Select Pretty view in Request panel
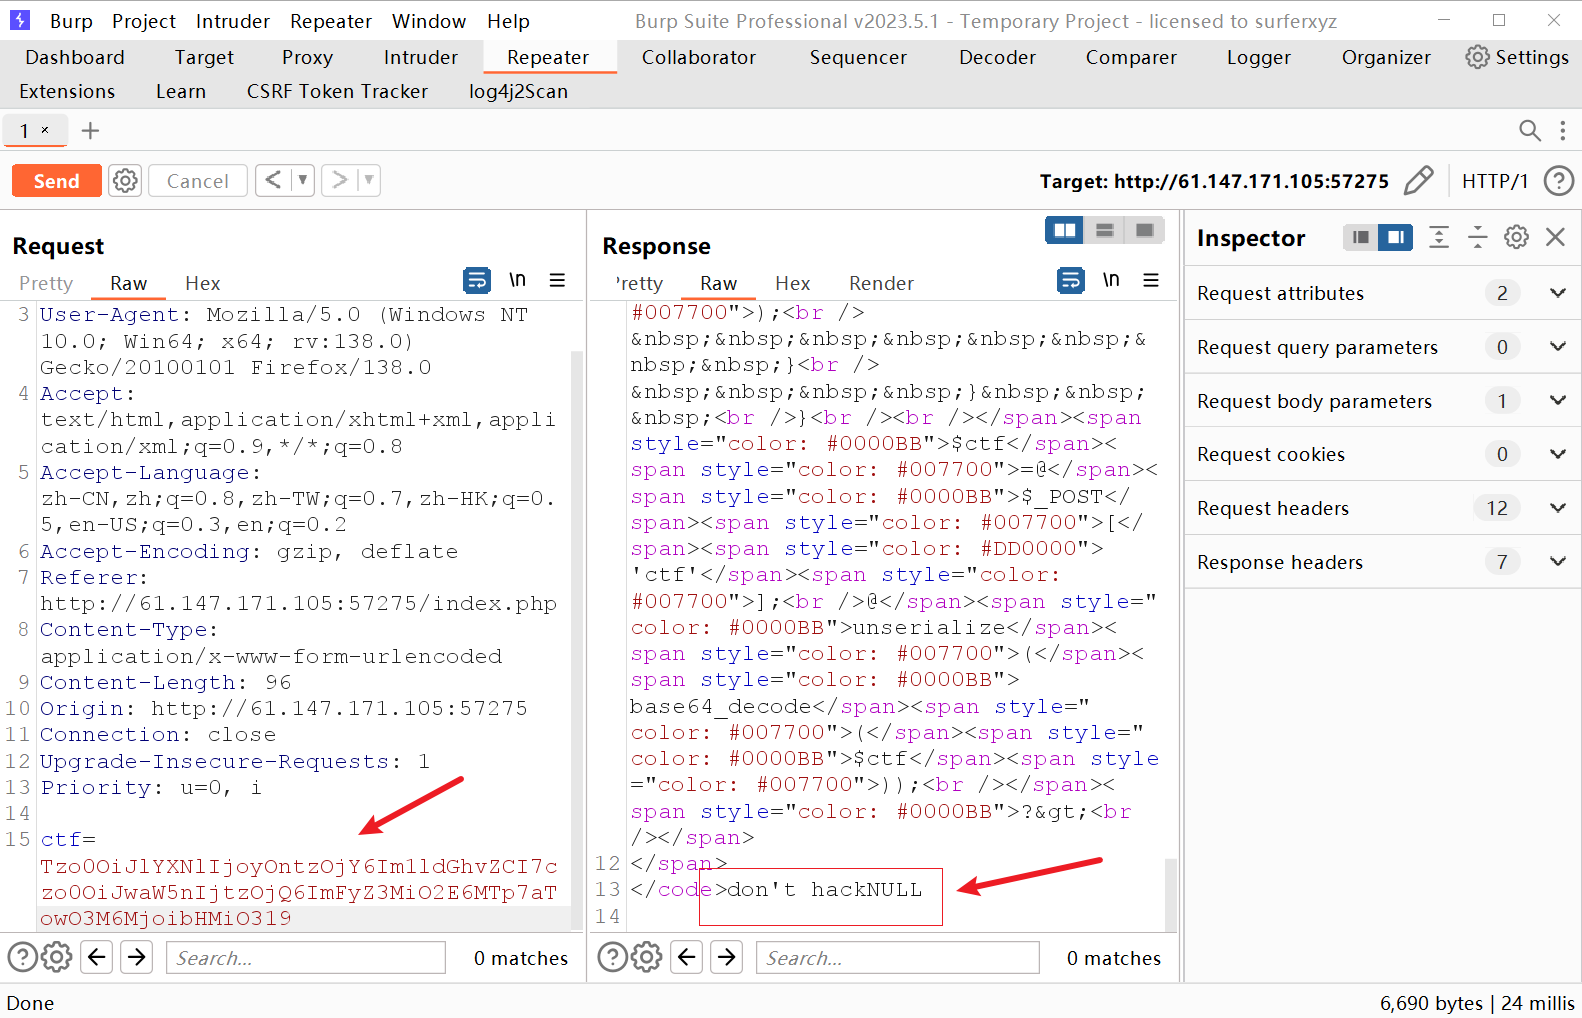Screen dimensions: 1582x1018 tap(46, 283)
